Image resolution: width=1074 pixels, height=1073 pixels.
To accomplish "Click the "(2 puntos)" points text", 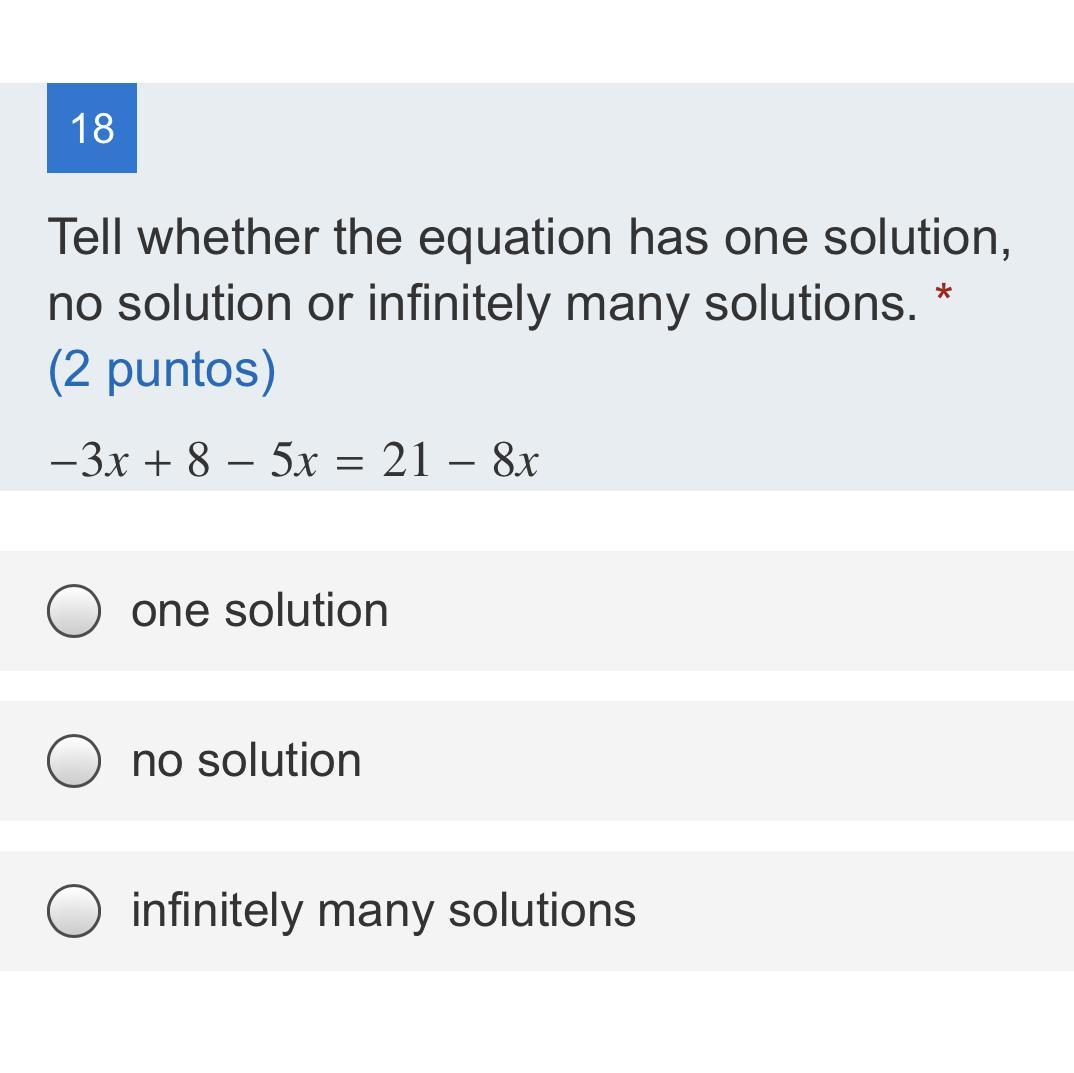I will pos(162,369).
